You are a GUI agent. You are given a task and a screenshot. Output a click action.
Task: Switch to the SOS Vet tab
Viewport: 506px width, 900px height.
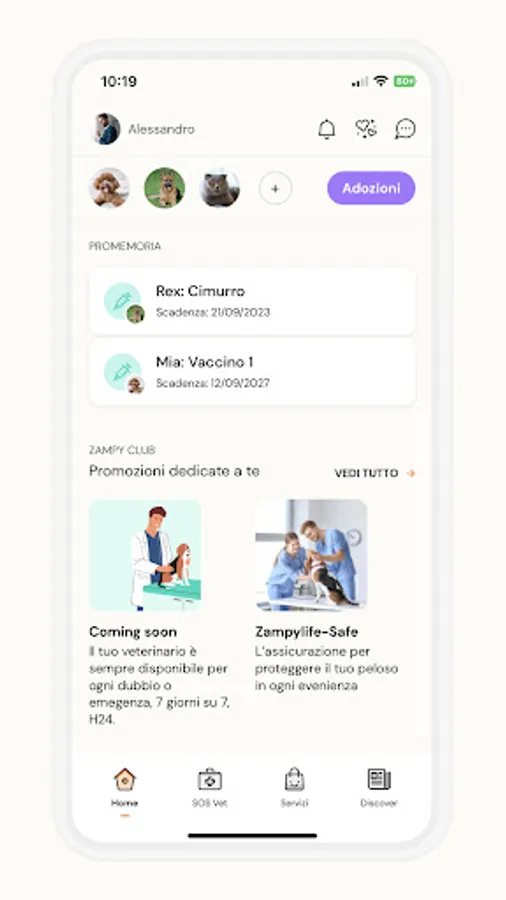(x=209, y=788)
